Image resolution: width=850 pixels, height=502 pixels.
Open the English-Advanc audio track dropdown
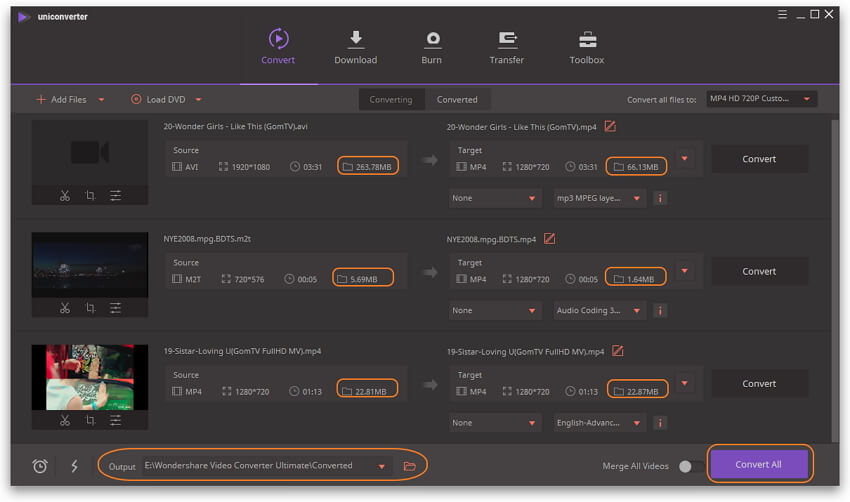(x=600, y=423)
